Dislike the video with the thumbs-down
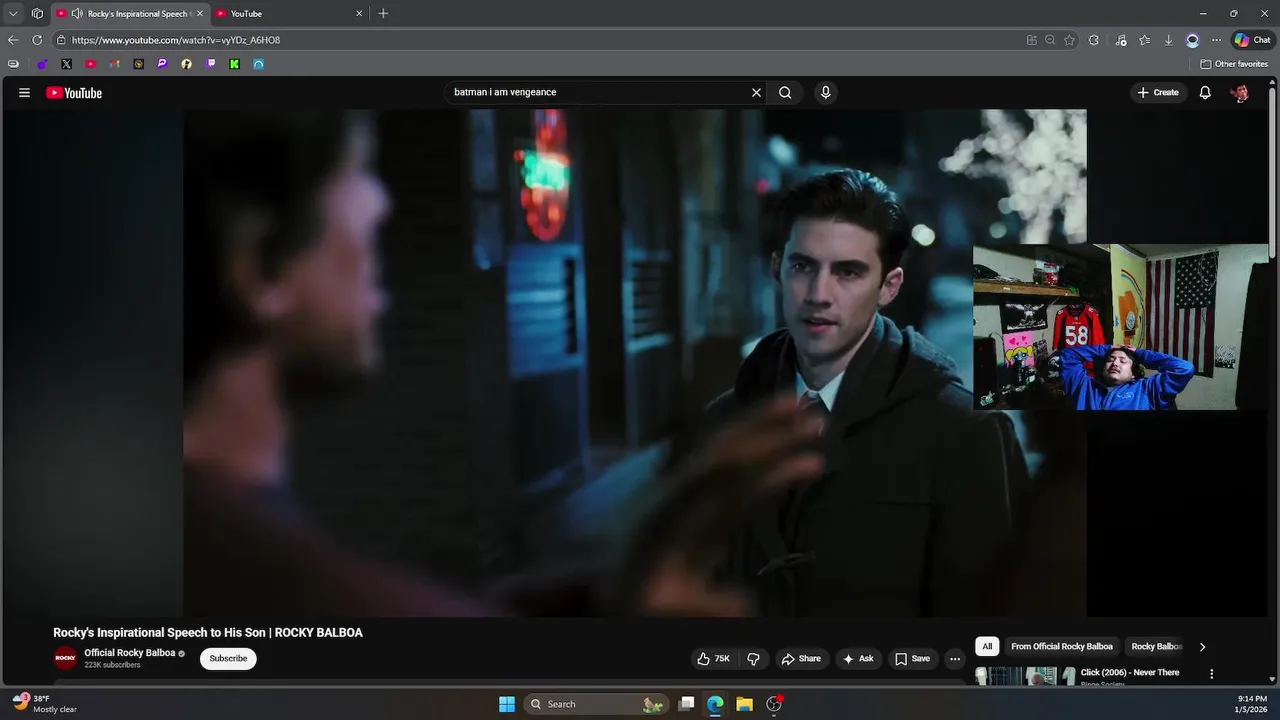Screen dimensions: 1280x720 tap(753, 658)
